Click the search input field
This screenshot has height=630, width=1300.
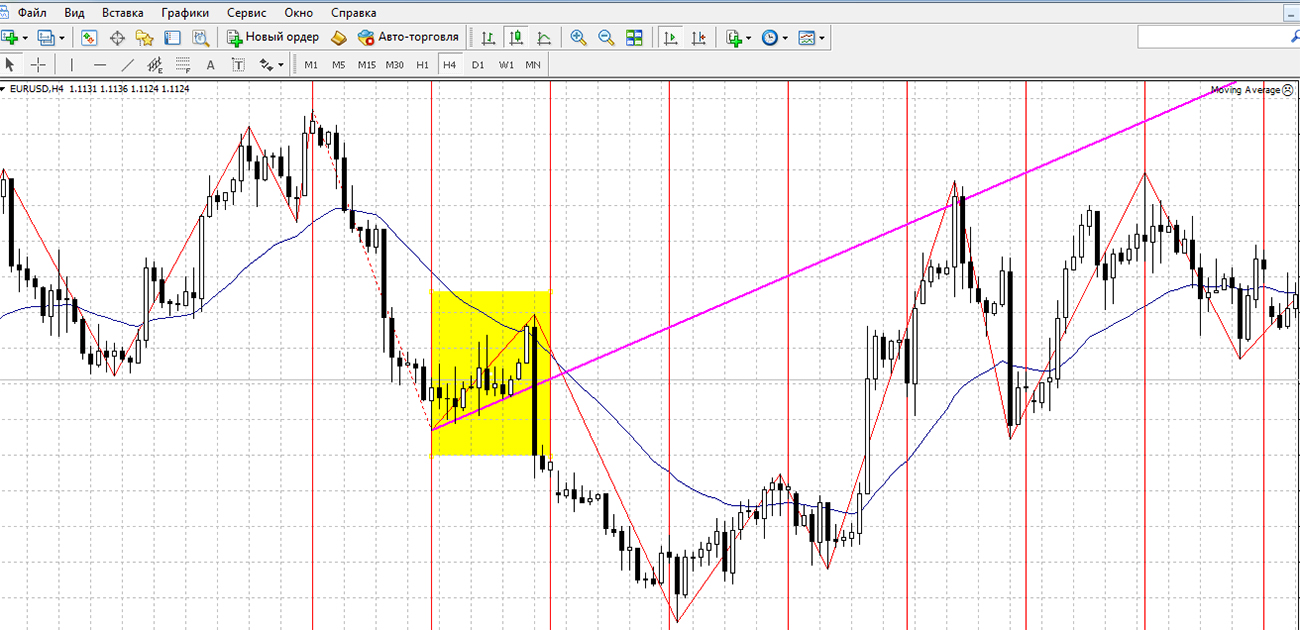click(x=1210, y=38)
